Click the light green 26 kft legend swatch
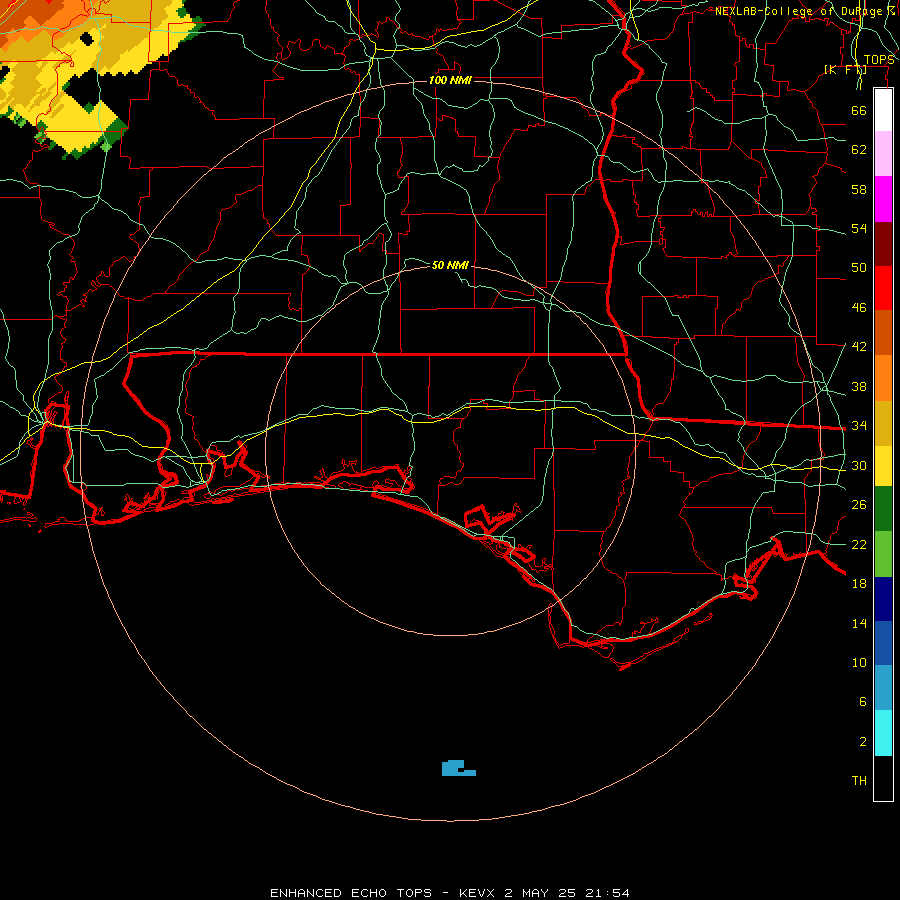Viewport: 900px width, 900px height. (x=883, y=554)
